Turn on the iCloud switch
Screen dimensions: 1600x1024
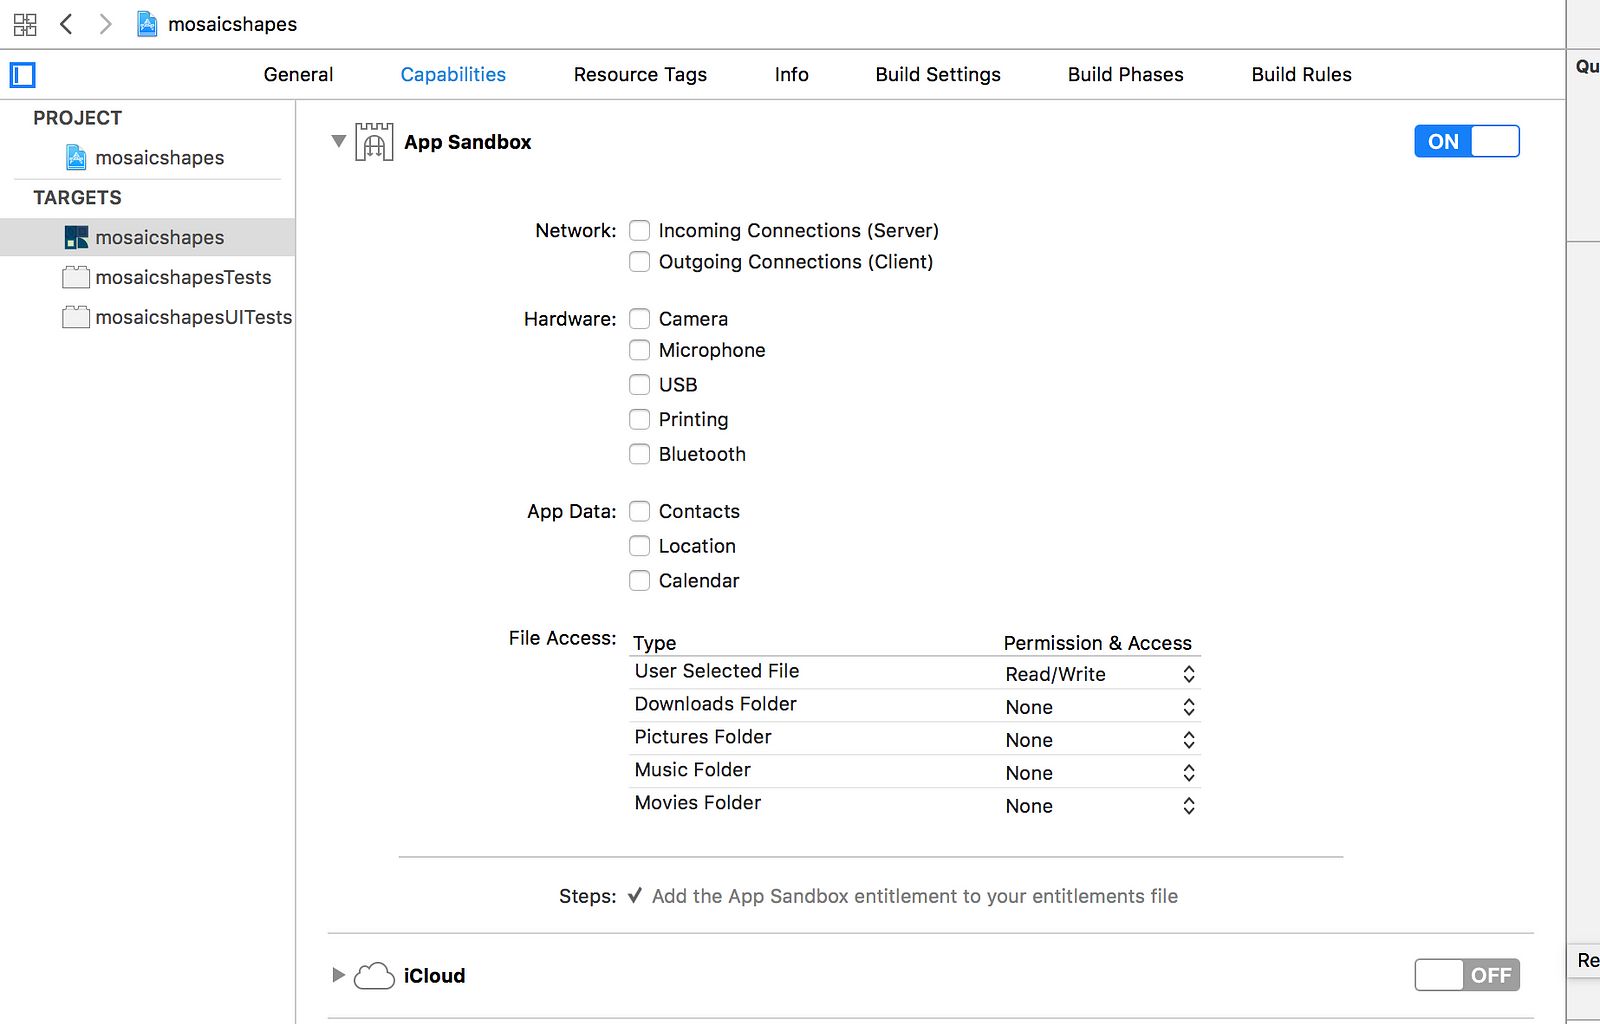click(1467, 975)
